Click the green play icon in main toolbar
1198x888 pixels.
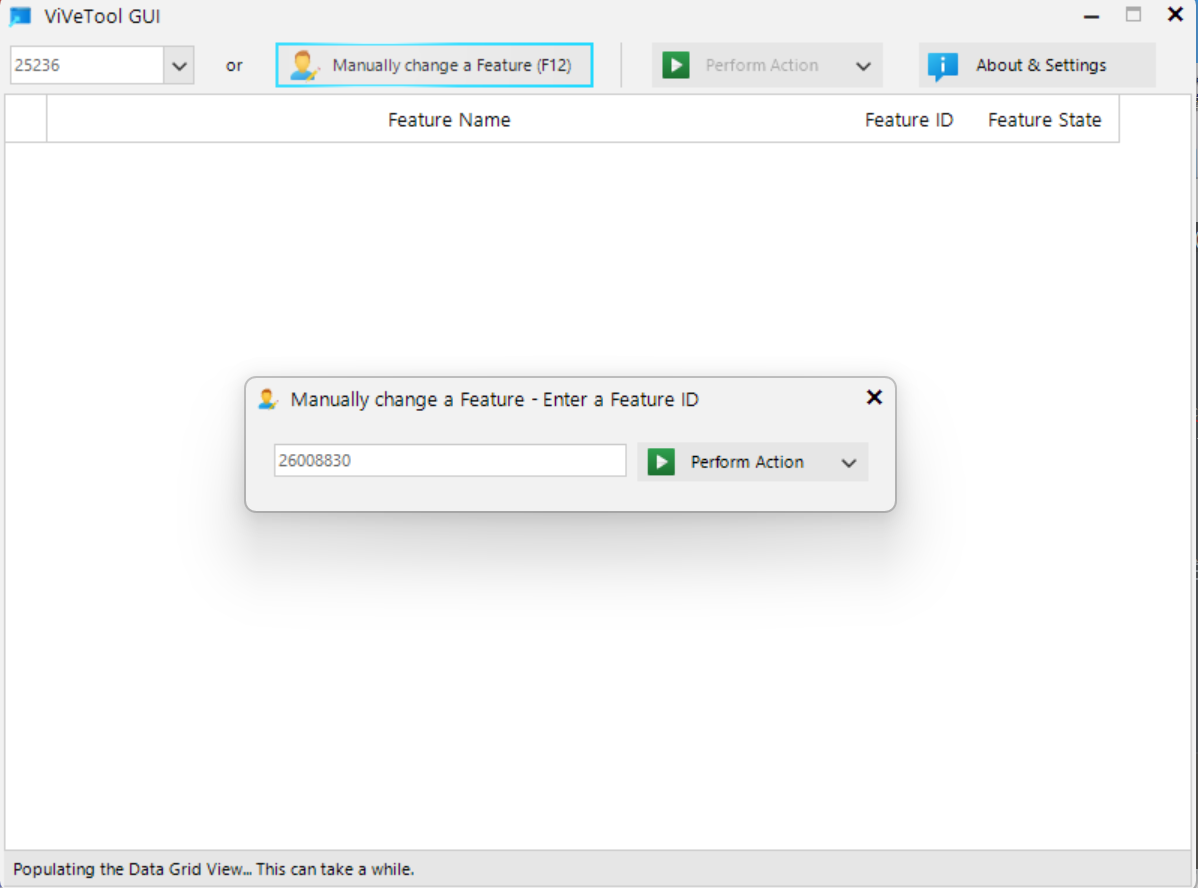(x=675, y=65)
